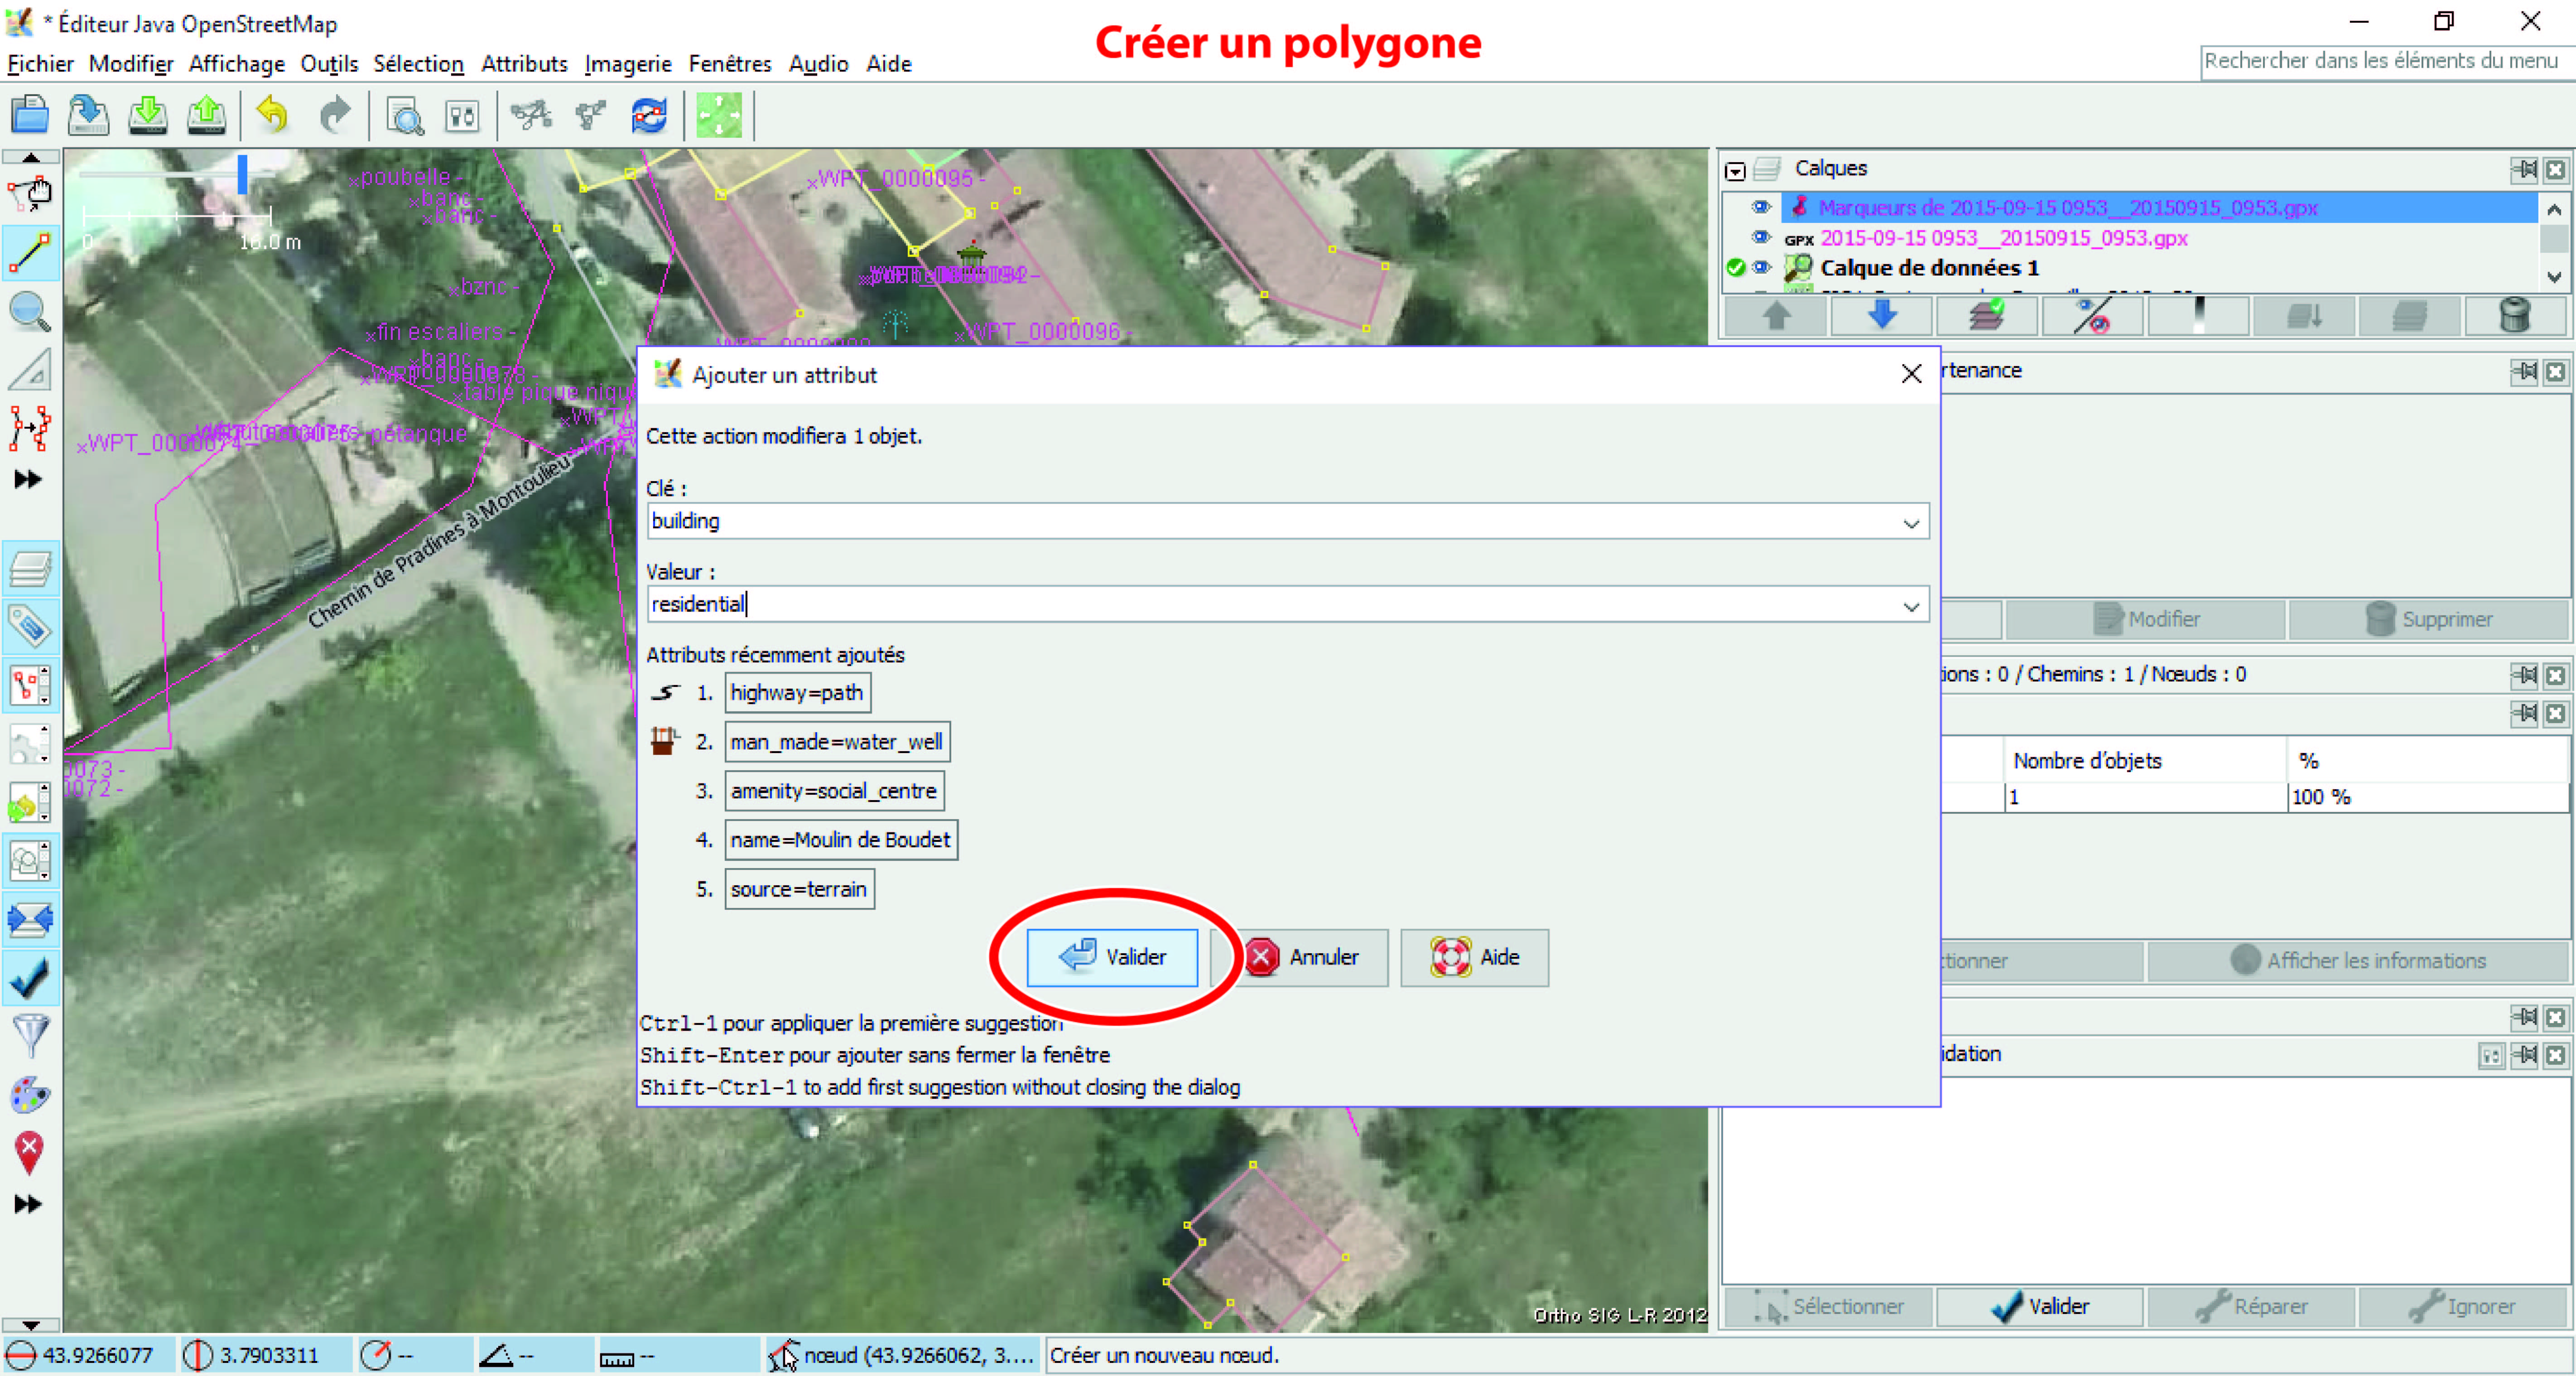Click the left sidebar bottom scroll arrow
2576x1376 pixels.
pos(31,1325)
